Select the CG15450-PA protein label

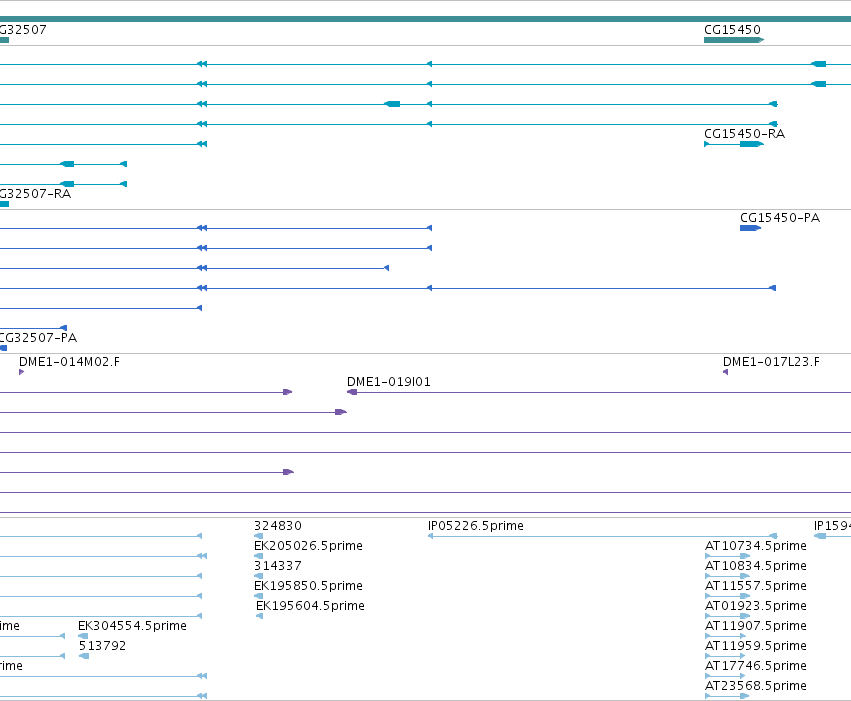pyautogui.click(x=780, y=218)
